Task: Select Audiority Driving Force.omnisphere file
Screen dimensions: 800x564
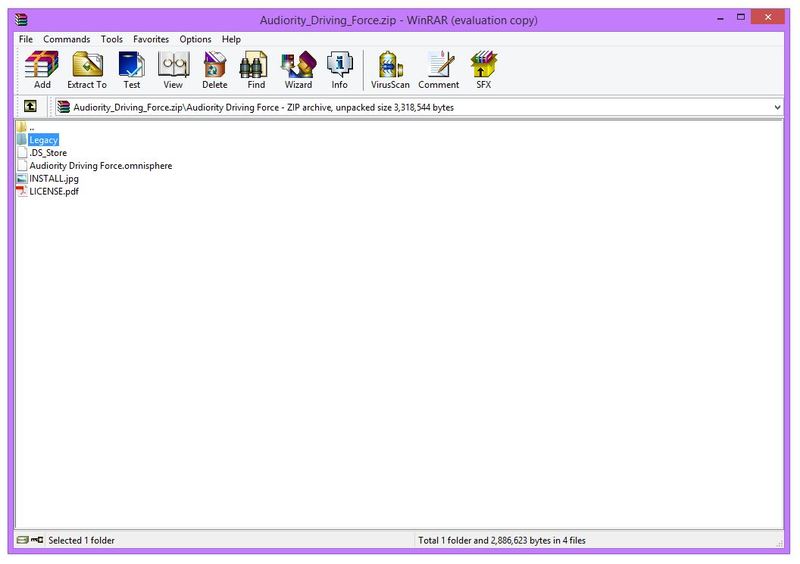Action: pyautogui.click(x=100, y=166)
